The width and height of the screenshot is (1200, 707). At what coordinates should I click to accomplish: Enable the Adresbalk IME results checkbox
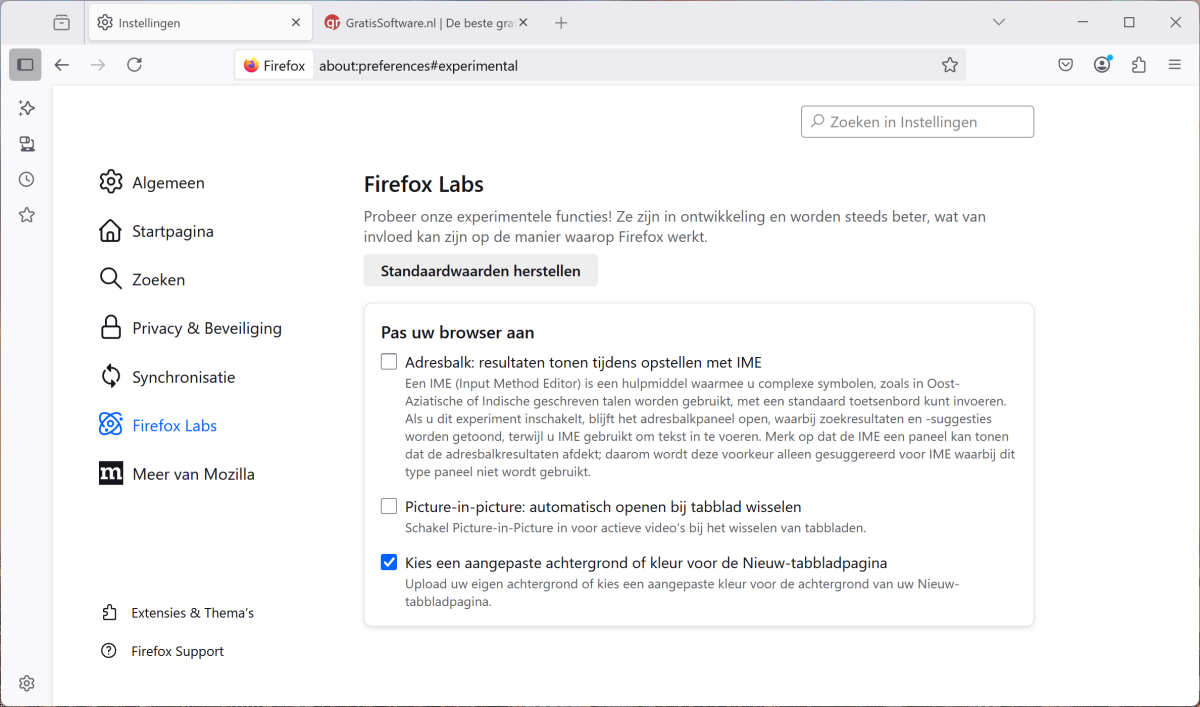coord(389,362)
